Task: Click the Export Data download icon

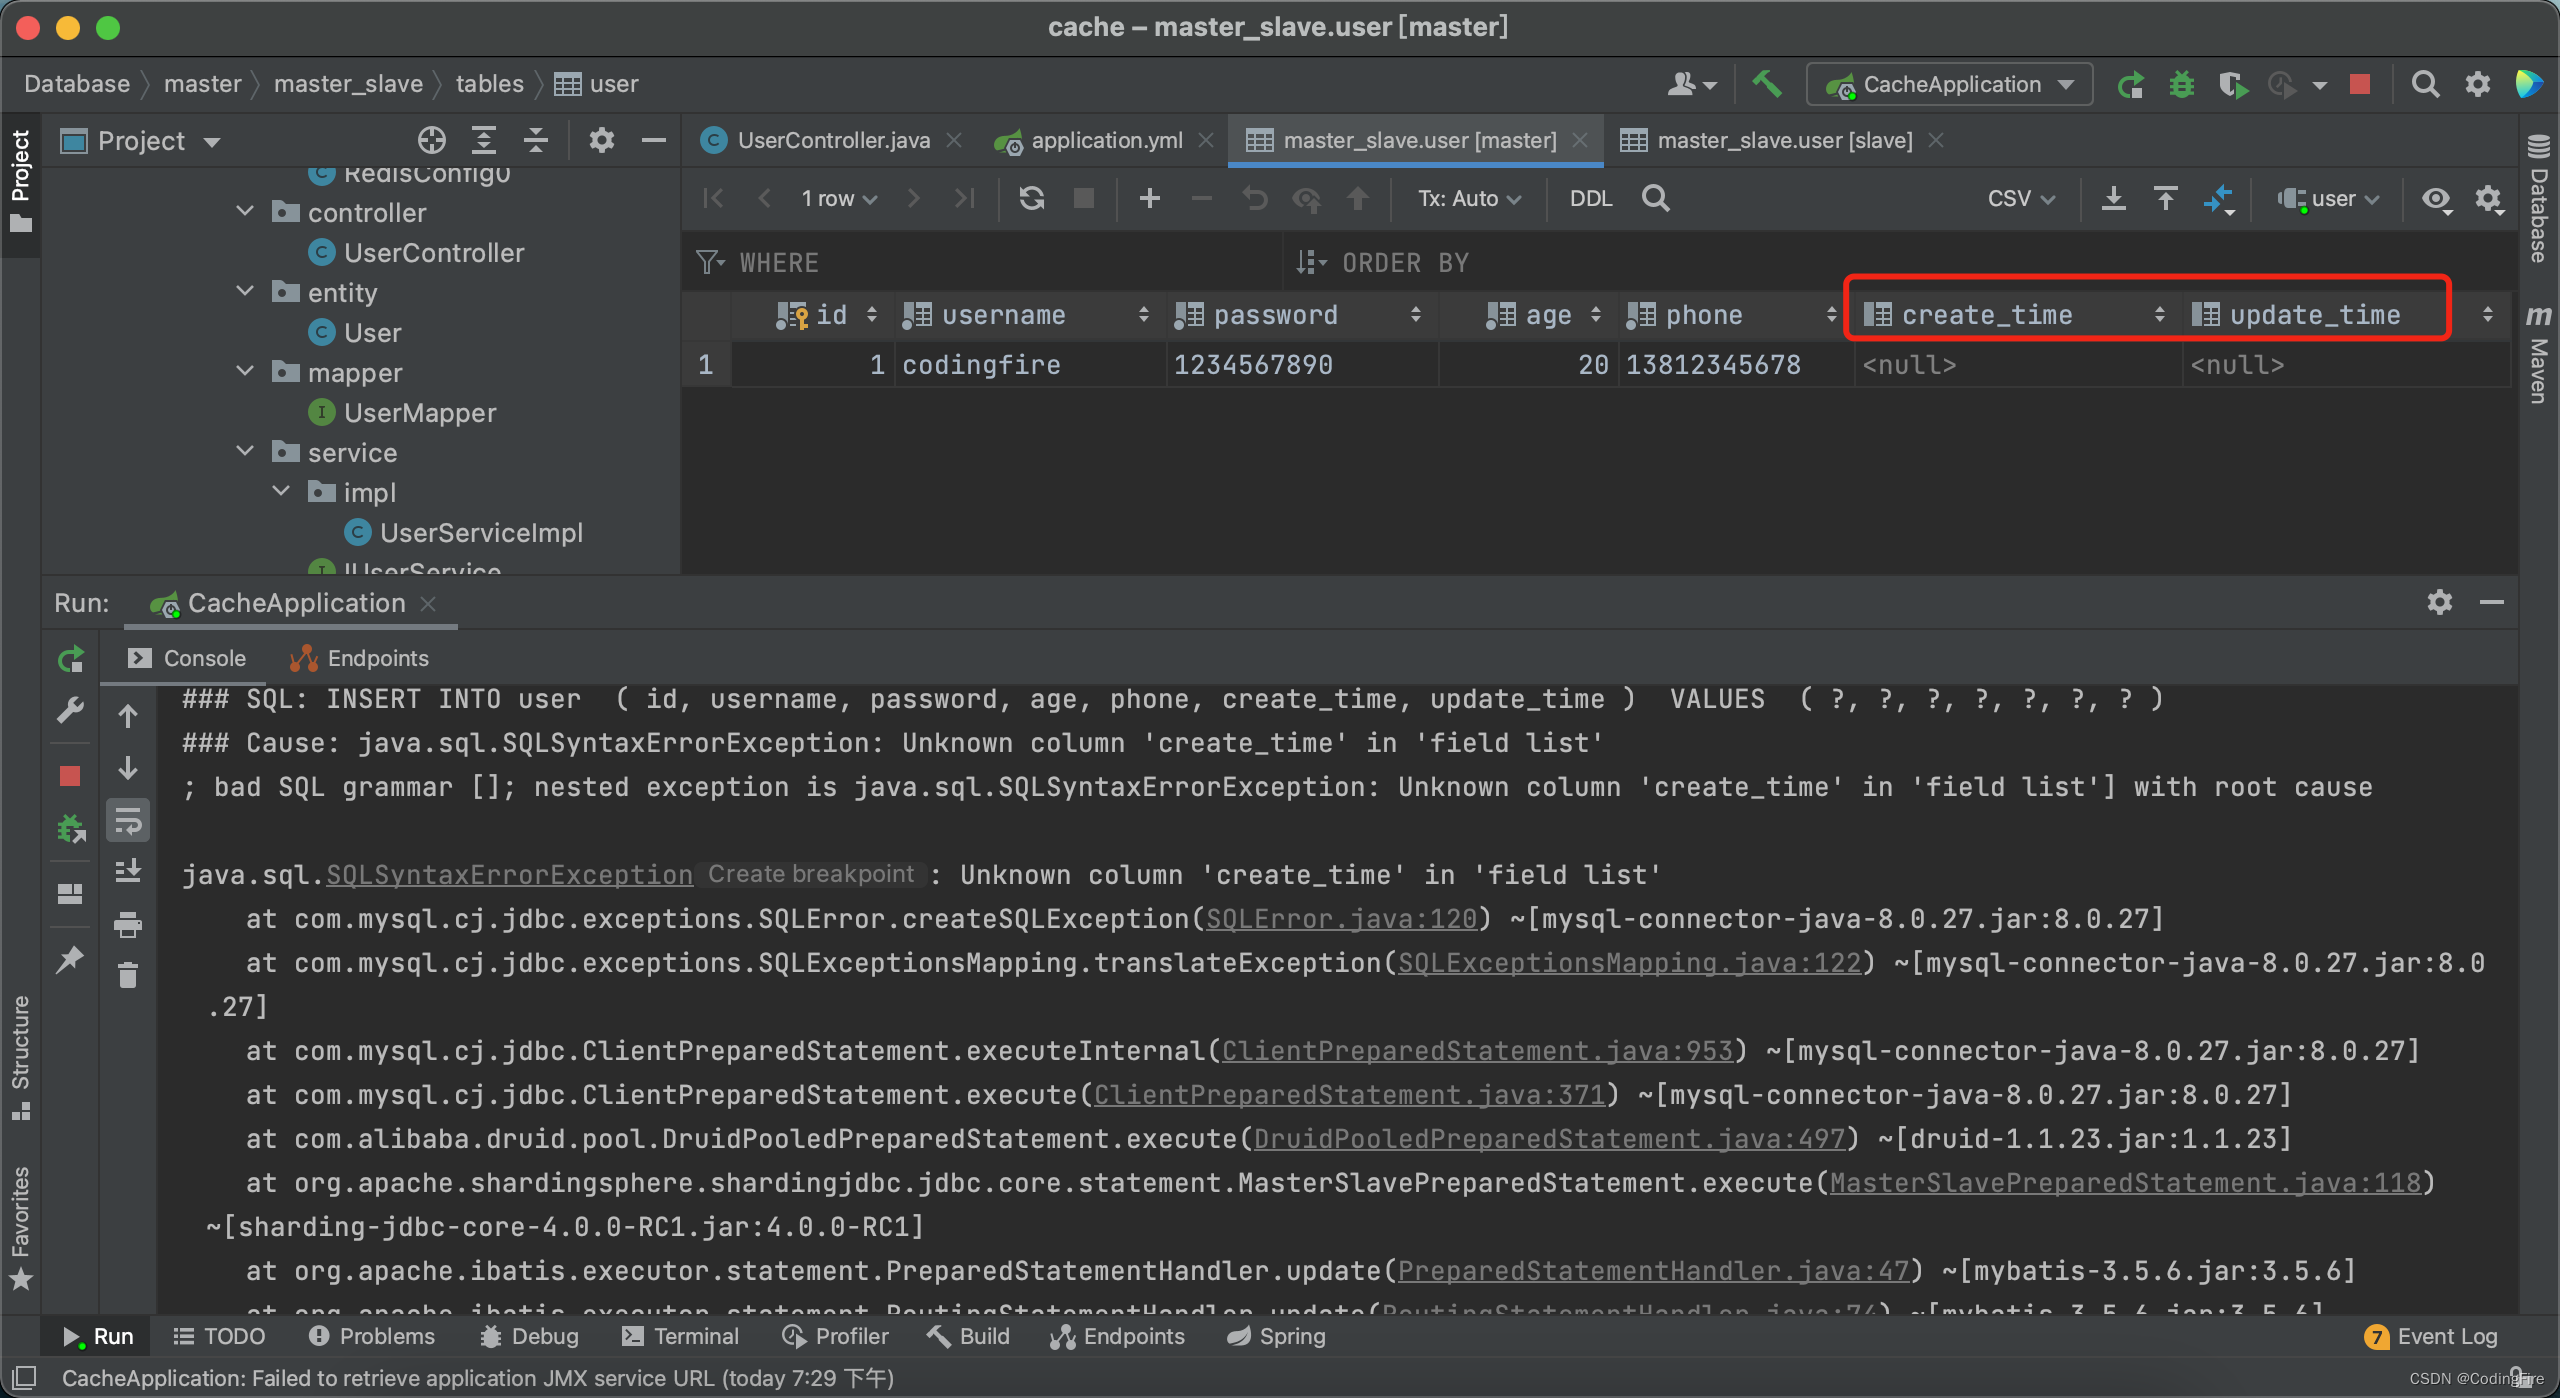Action: point(2113,198)
